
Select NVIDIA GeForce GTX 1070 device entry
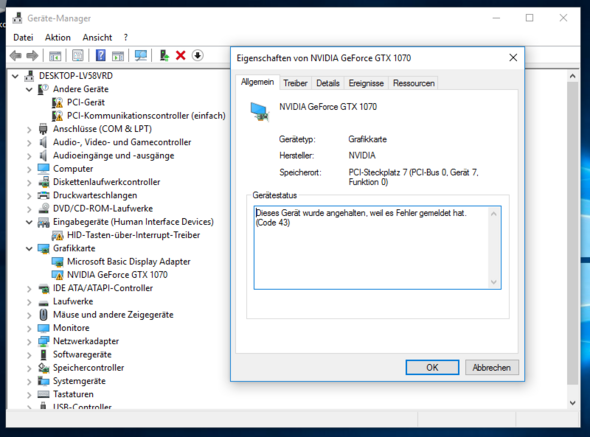coord(117,275)
